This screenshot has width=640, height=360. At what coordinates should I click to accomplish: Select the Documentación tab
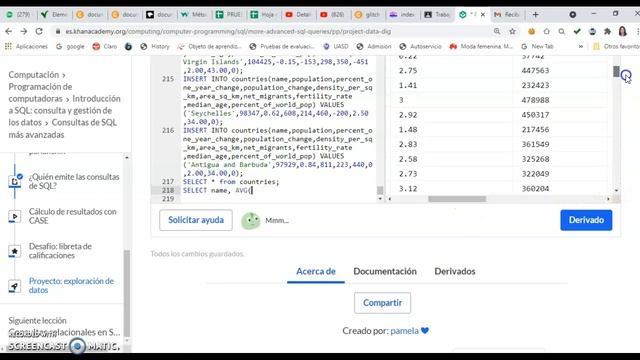coord(385,271)
